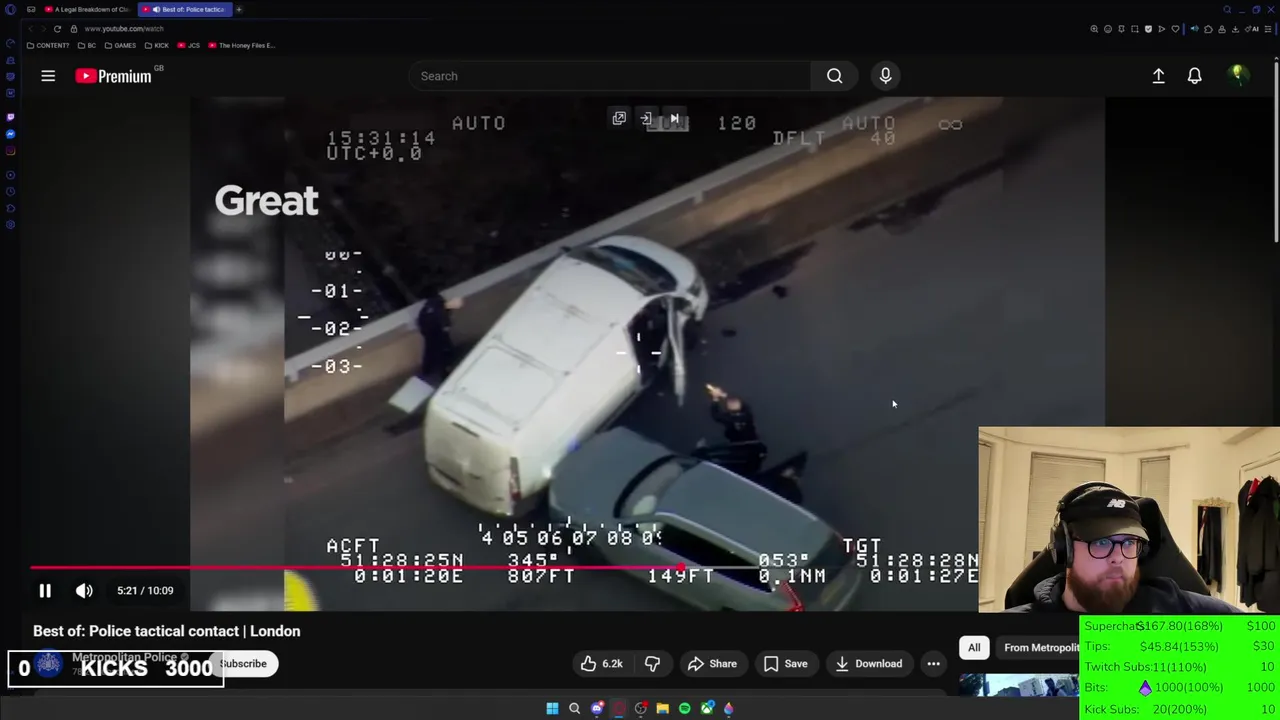
Task: Select the Best of: Police tactical tab
Action: 187,9
